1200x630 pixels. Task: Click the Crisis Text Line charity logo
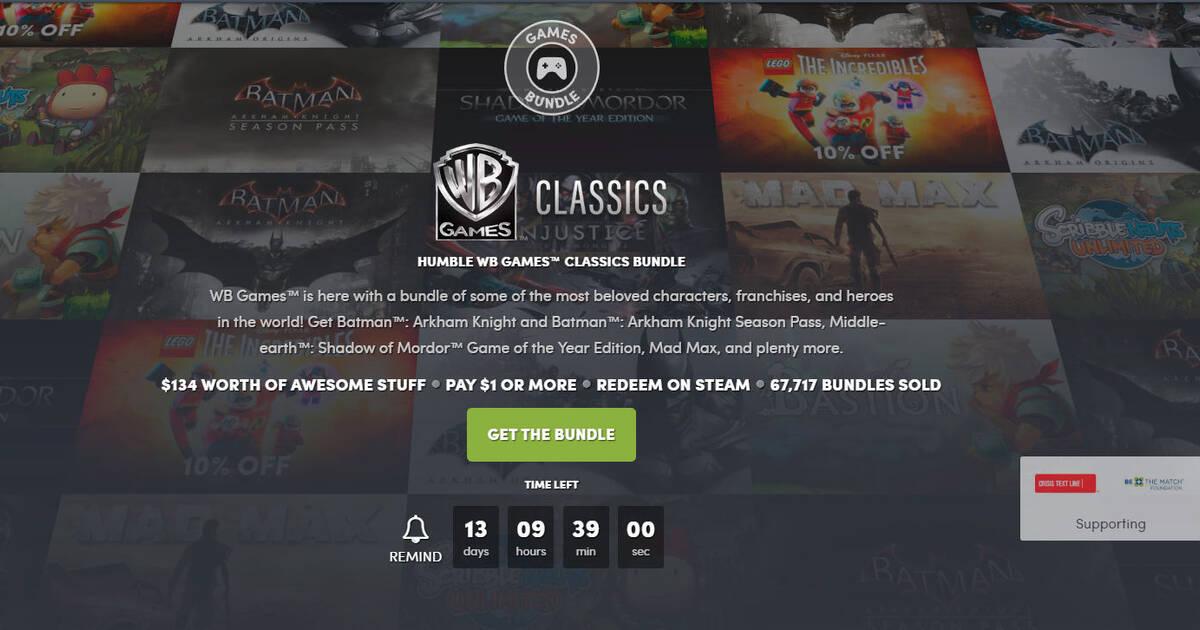[x=1065, y=484]
